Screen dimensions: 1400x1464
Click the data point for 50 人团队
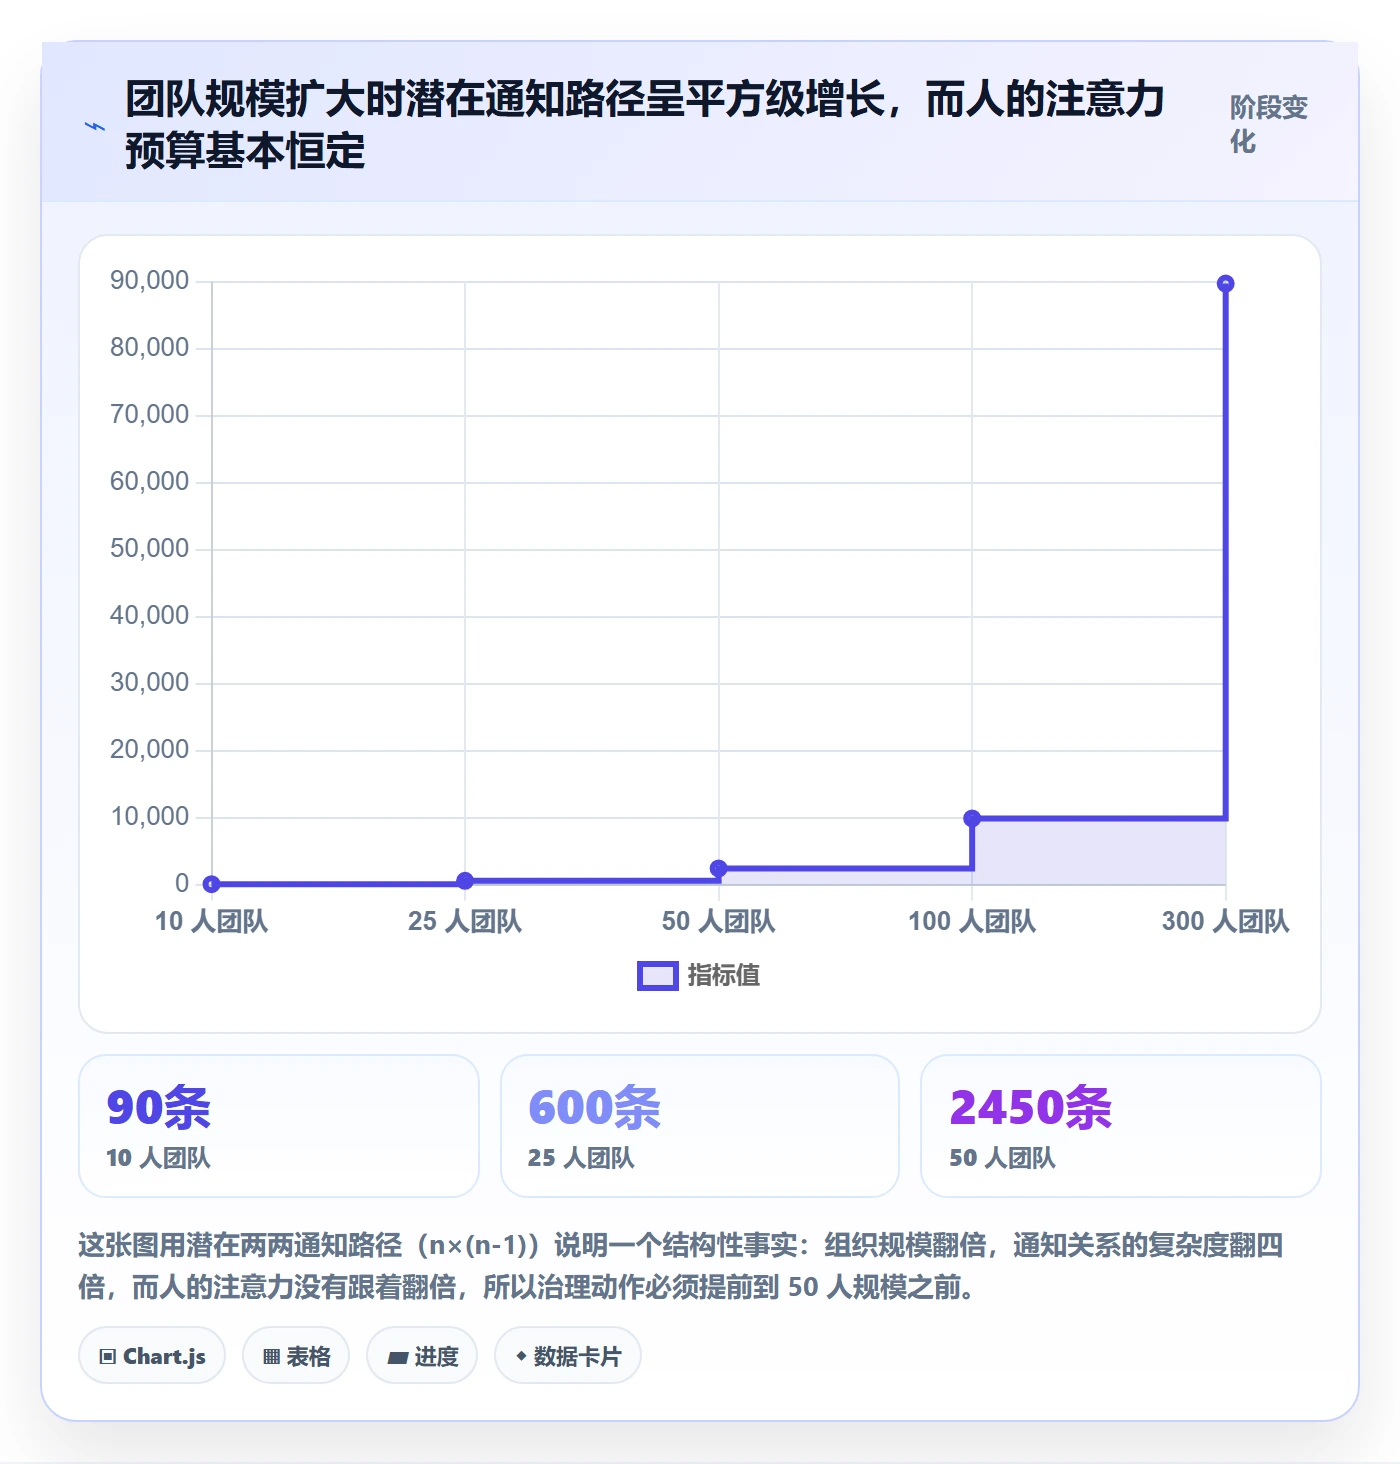click(x=719, y=868)
